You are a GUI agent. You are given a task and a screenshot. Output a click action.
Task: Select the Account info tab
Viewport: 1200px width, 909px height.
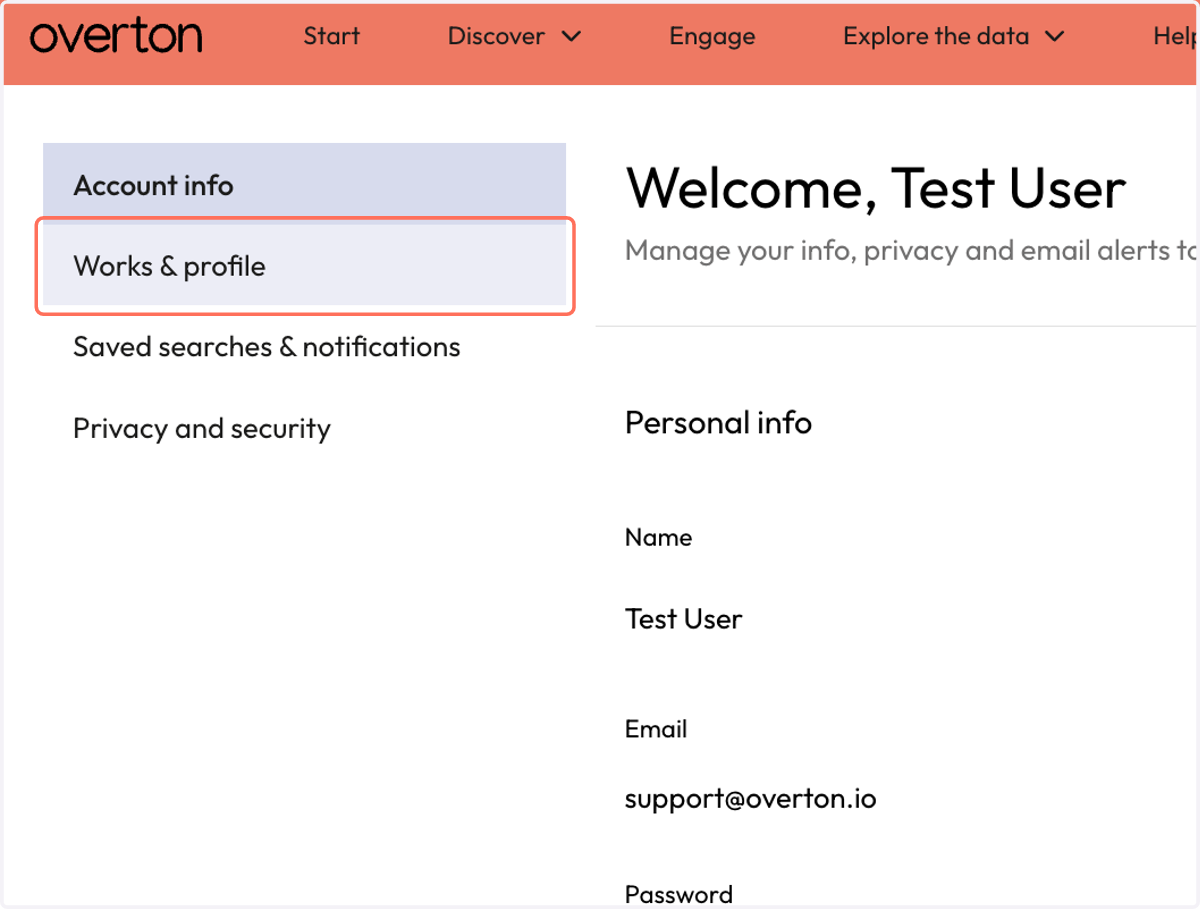tap(304, 185)
